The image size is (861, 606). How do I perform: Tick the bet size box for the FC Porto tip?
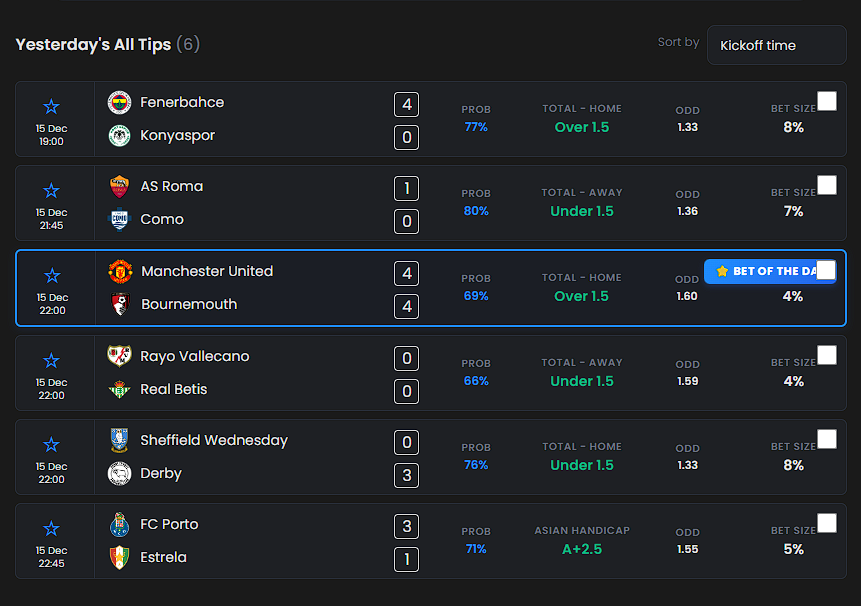(x=827, y=523)
